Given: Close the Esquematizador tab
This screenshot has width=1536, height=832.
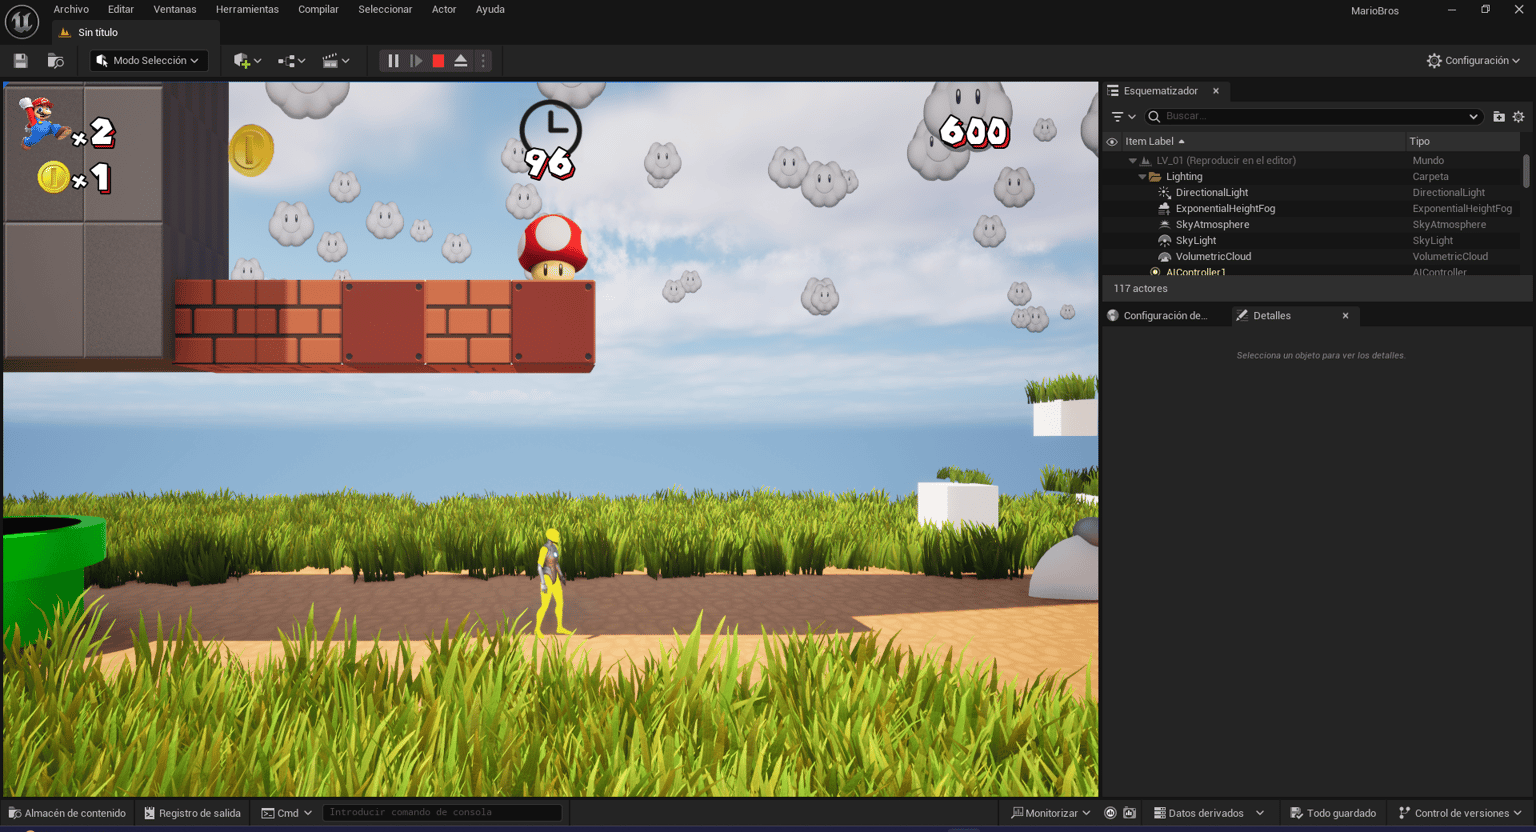Looking at the screenshot, I should click(x=1216, y=91).
